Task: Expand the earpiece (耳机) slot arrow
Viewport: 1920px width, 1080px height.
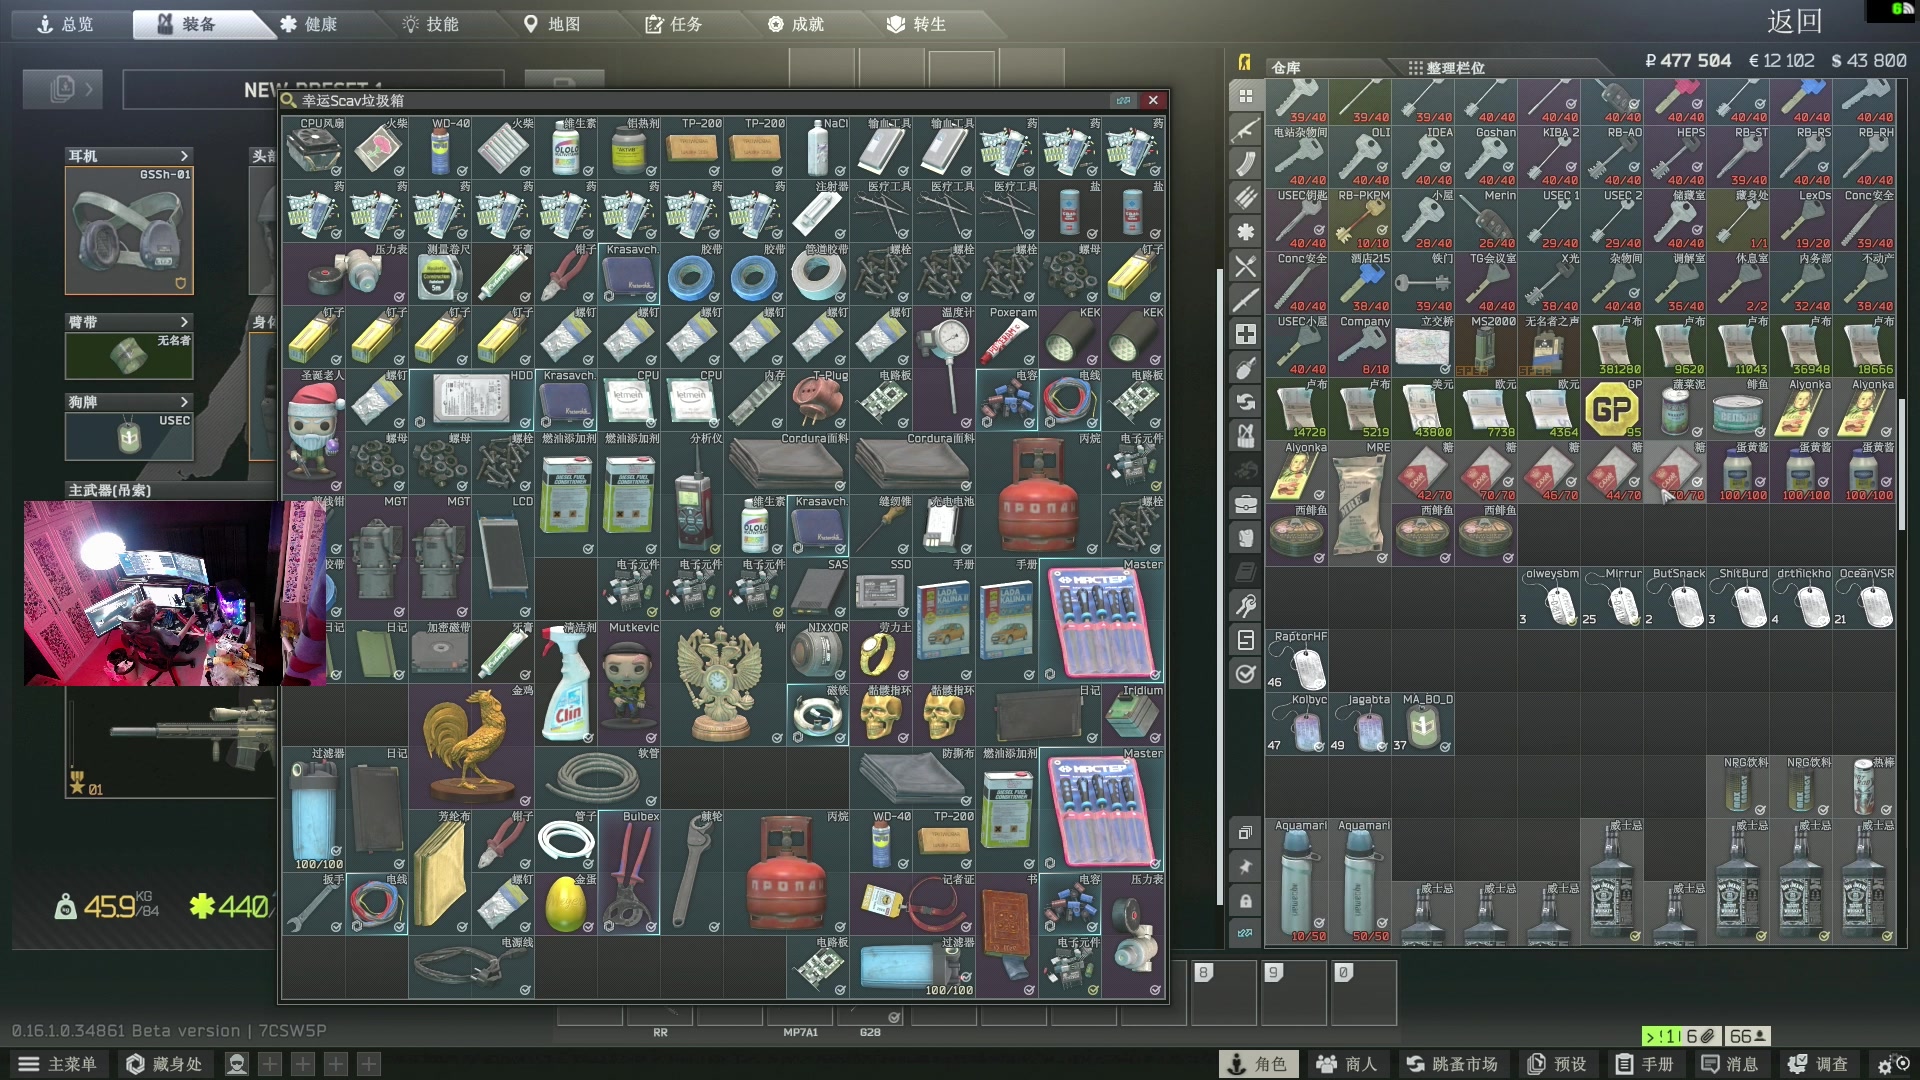Action: coord(184,156)
